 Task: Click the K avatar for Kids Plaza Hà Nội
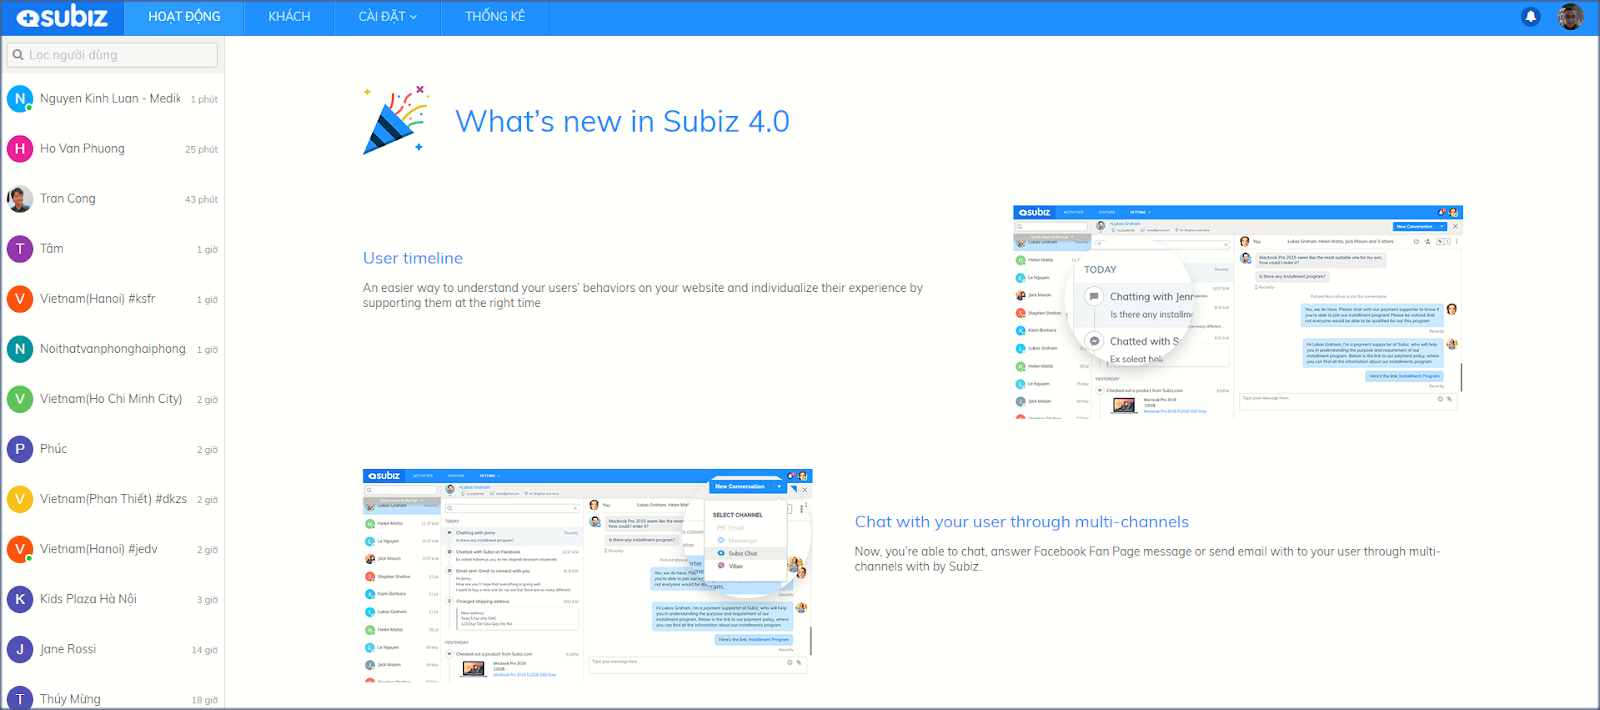tap(20, 599)
